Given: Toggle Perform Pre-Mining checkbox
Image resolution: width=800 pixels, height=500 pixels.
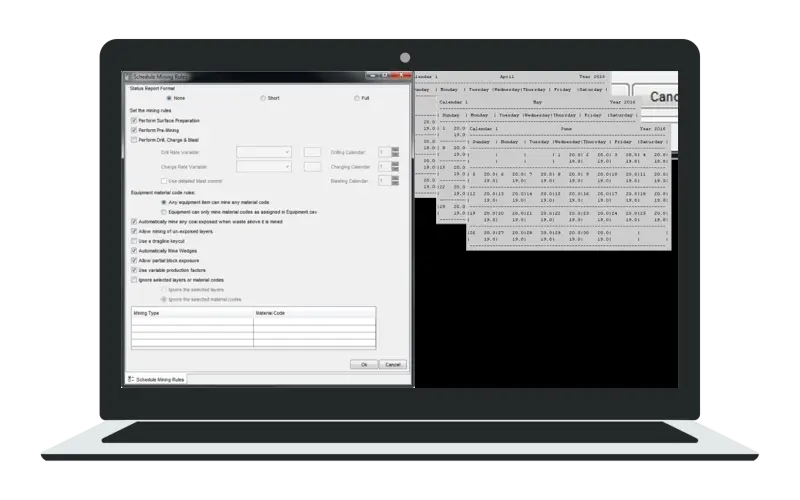Looking at the screenshot, I should 134,130.
